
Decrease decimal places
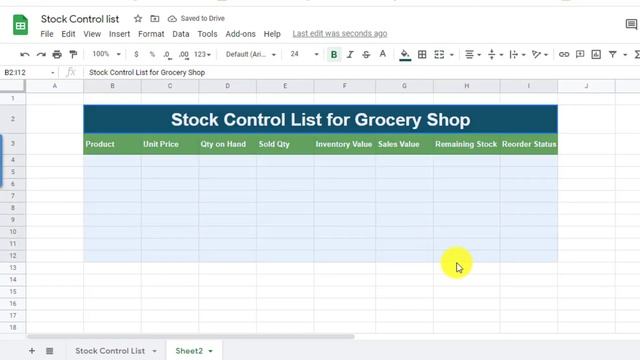tap(167, 54)
